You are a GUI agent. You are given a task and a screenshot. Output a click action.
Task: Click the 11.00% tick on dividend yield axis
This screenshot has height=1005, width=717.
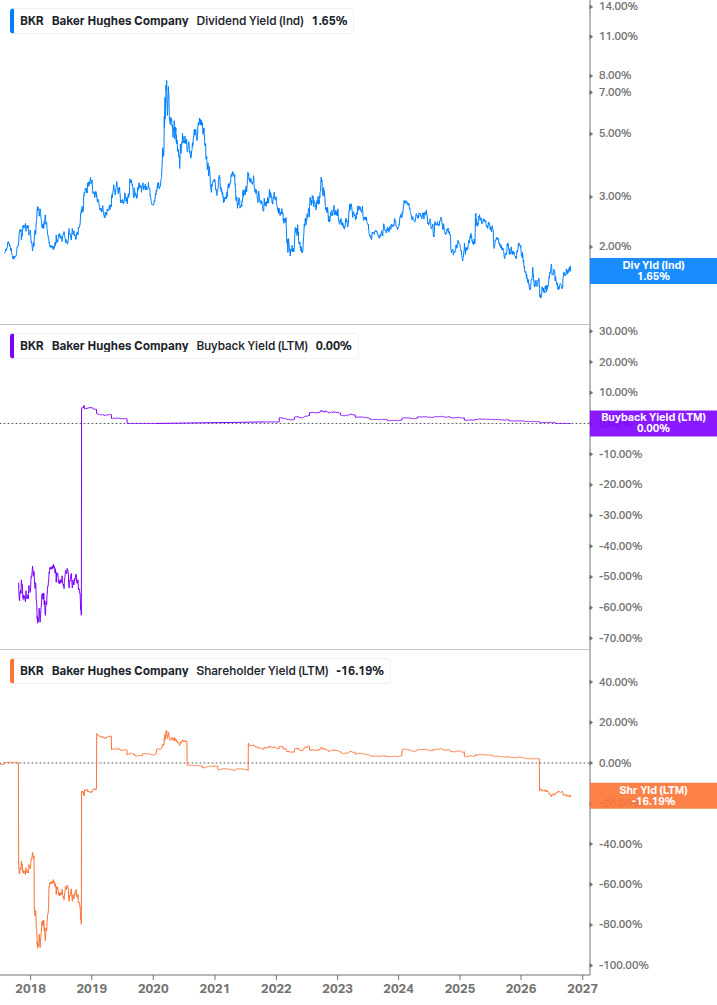[618, 37]
